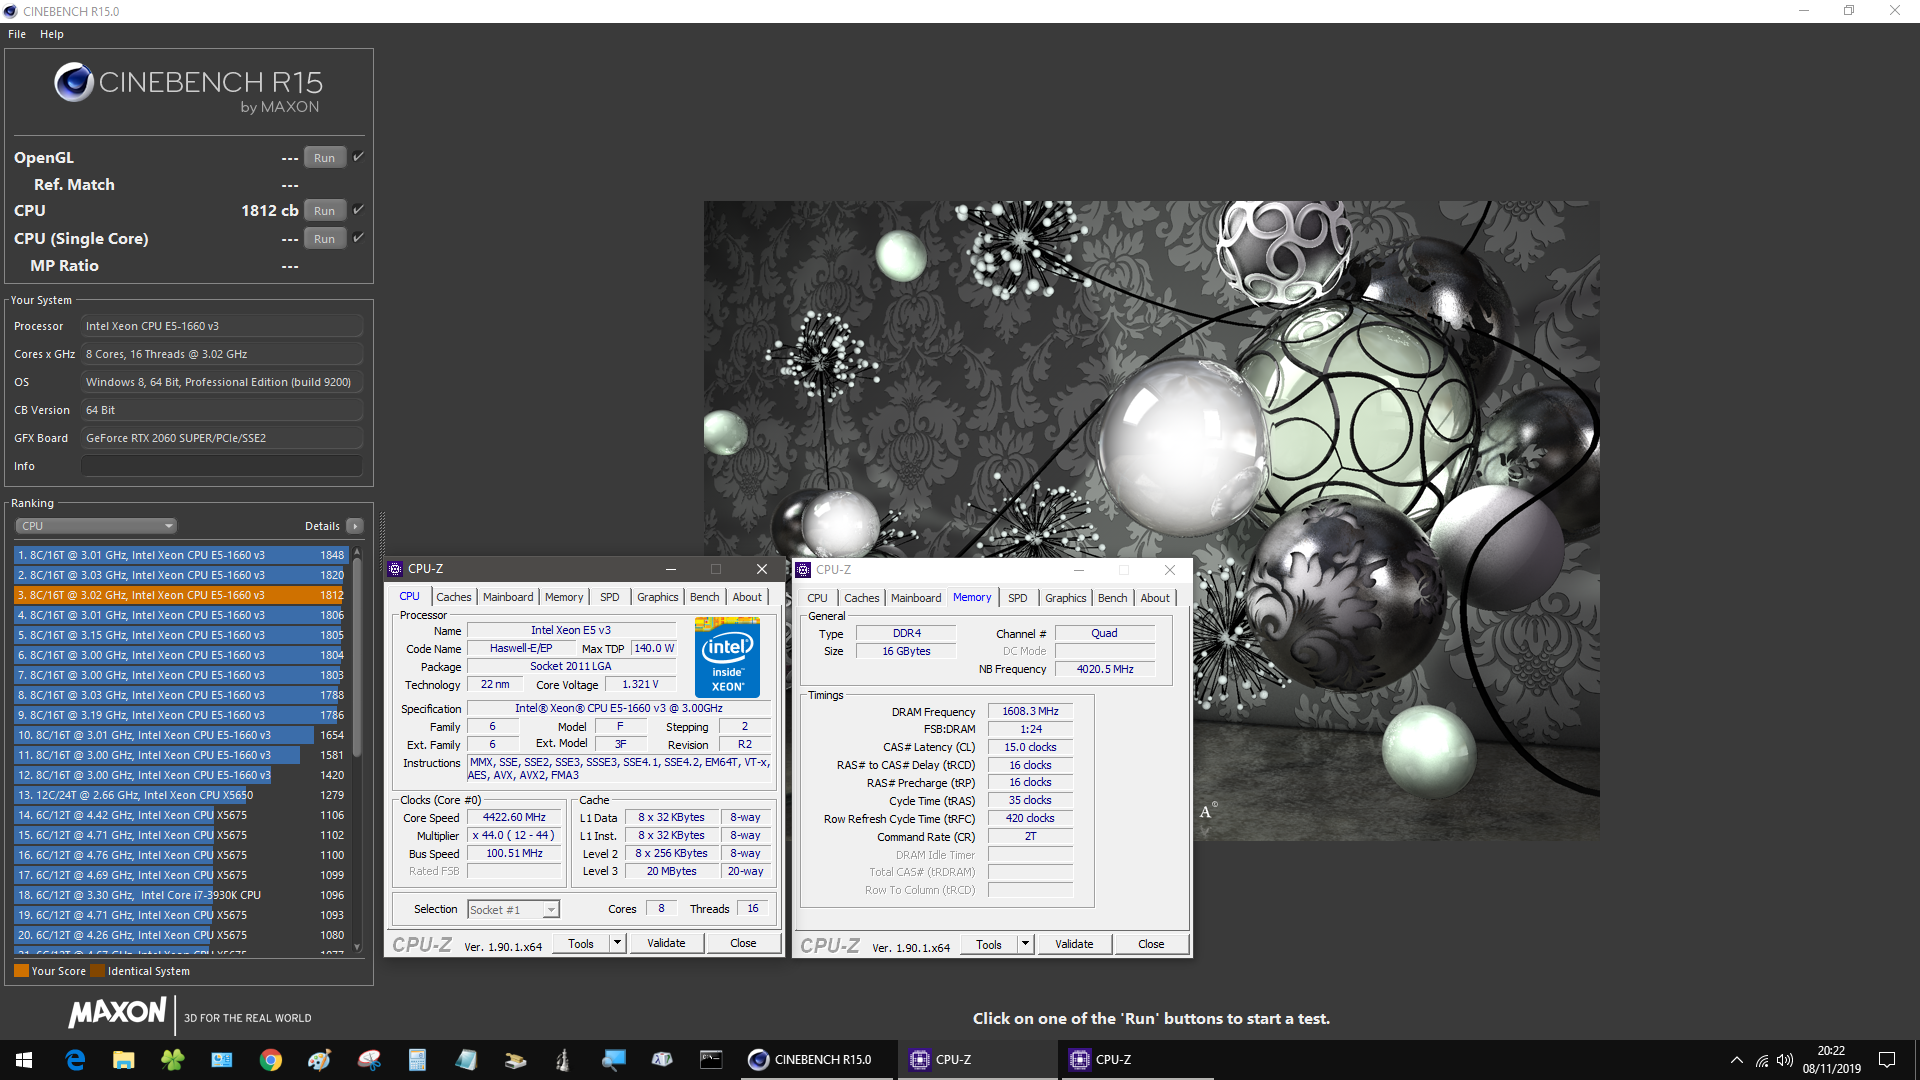Switch to the first CPU-Z taskbar item

pos(978,1060)
